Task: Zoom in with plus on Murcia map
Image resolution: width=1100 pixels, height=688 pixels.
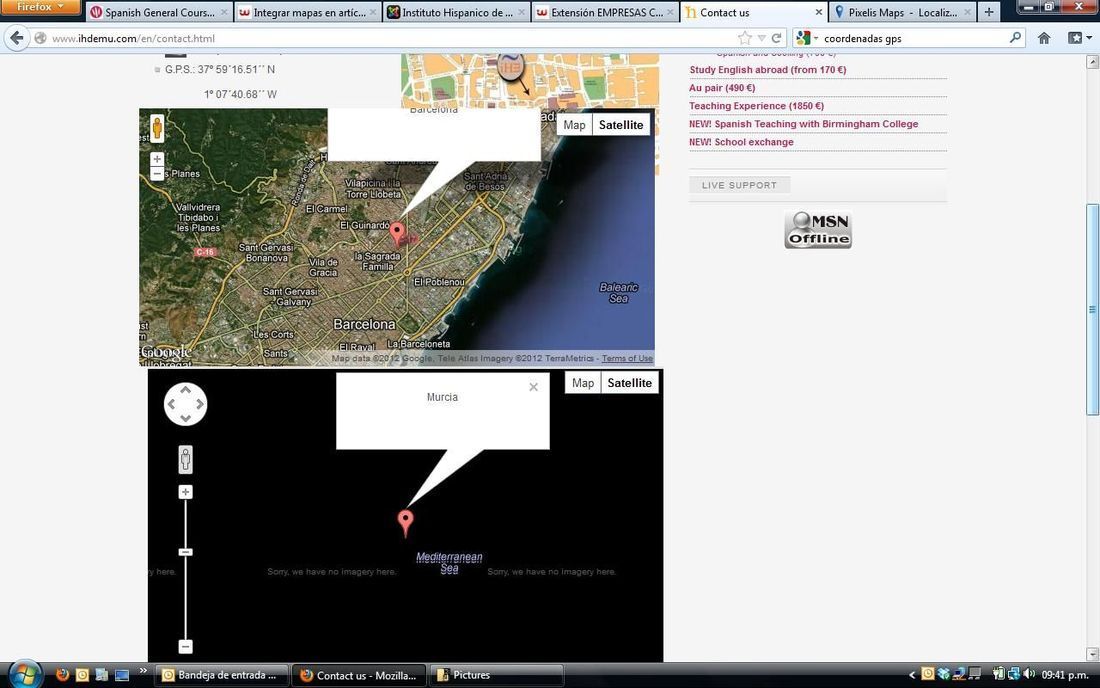Action: [185, 492]
